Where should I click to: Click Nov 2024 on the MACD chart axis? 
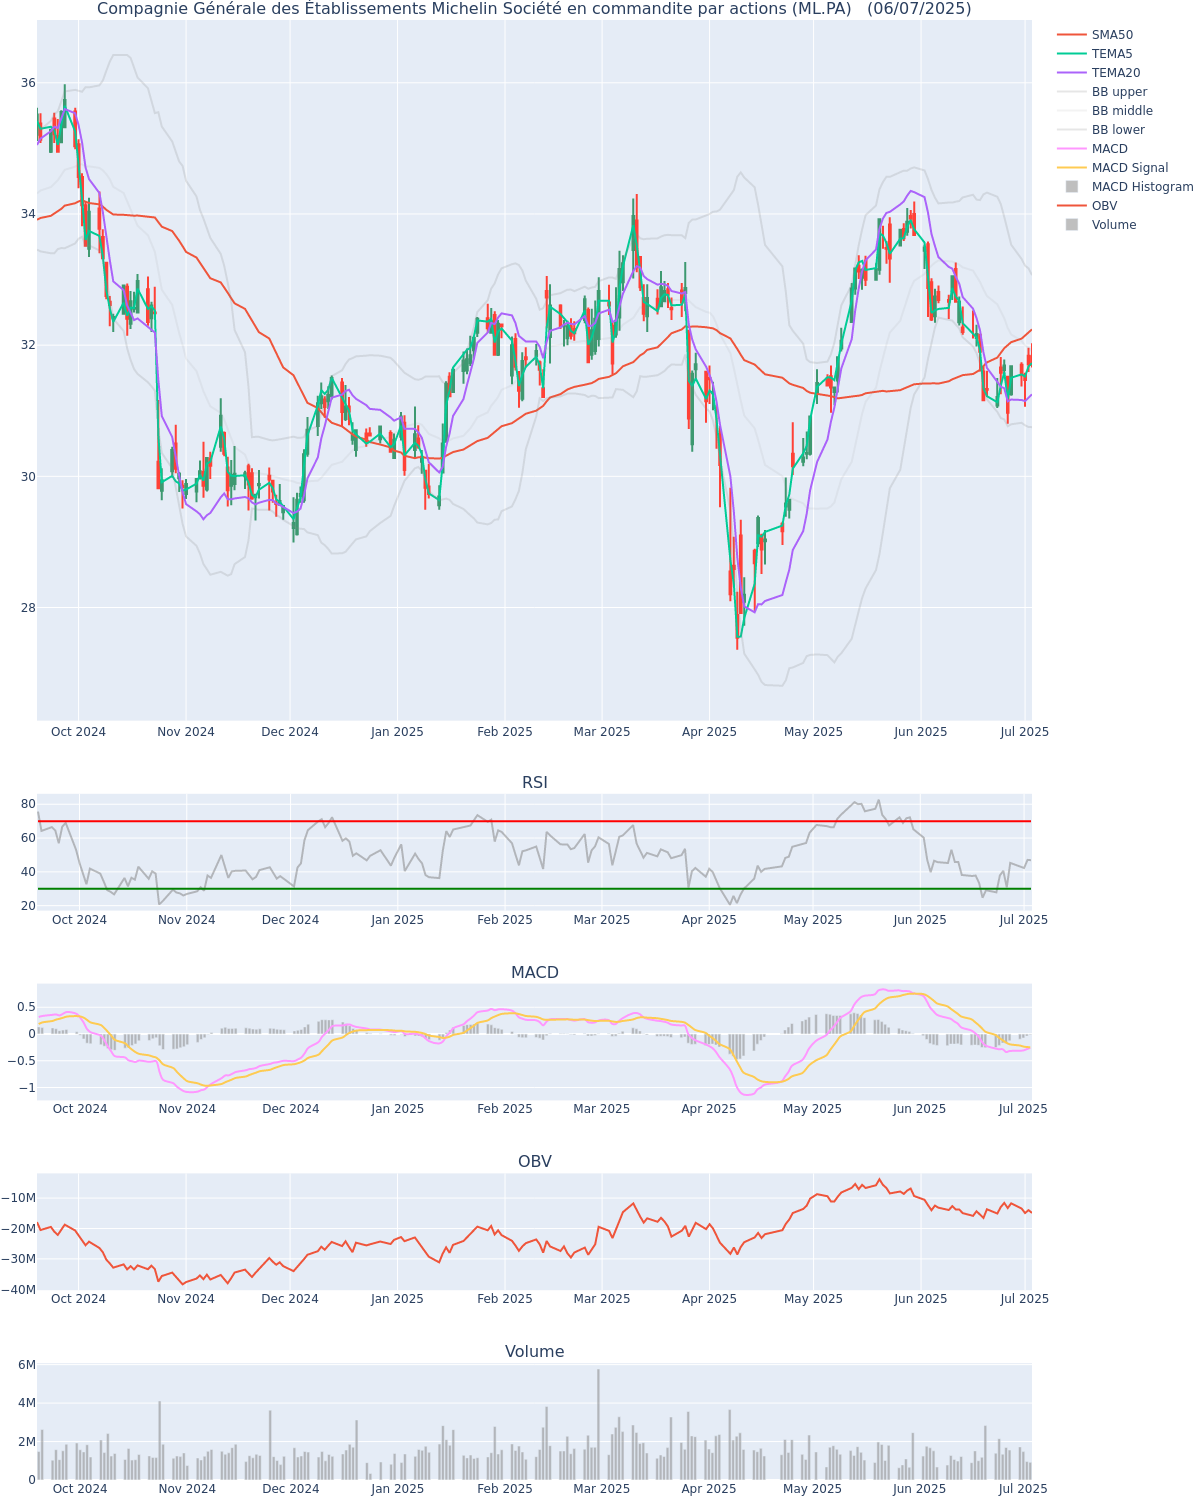click(x=186, y=1109)
